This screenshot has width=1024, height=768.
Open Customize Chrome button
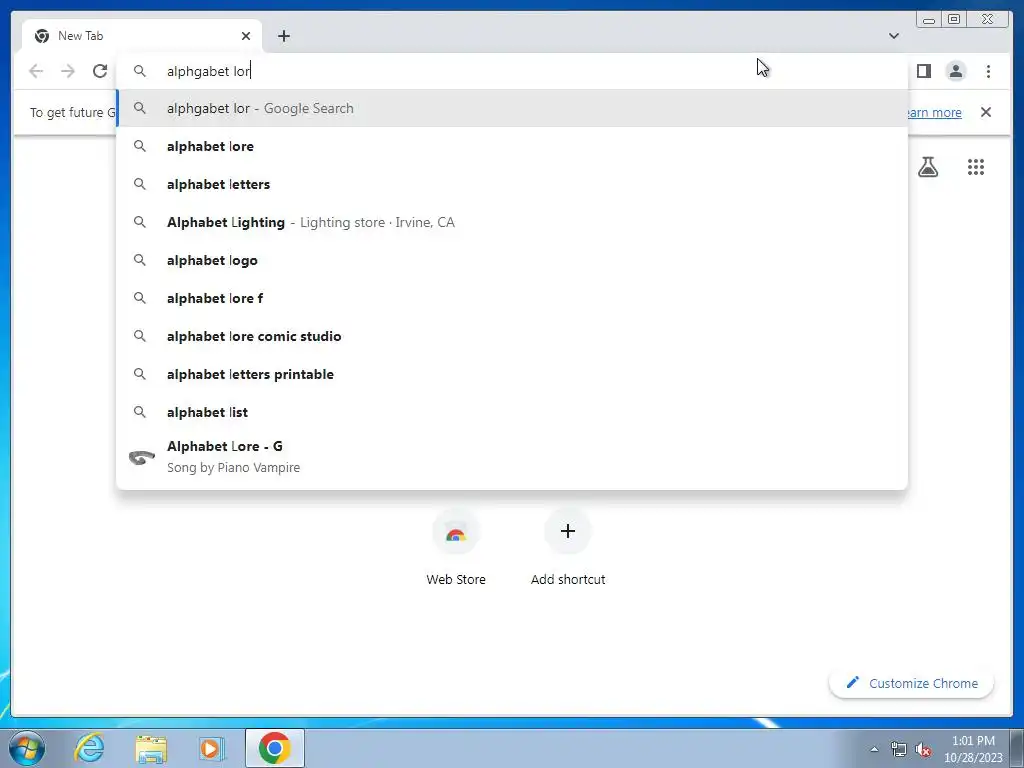pyautogui.click(x=912, y=683)
